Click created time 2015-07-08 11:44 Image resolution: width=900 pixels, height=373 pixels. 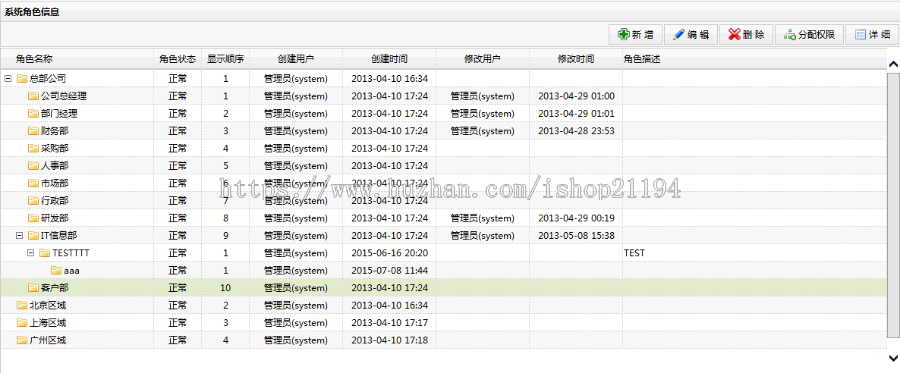(x=389, y=270)
